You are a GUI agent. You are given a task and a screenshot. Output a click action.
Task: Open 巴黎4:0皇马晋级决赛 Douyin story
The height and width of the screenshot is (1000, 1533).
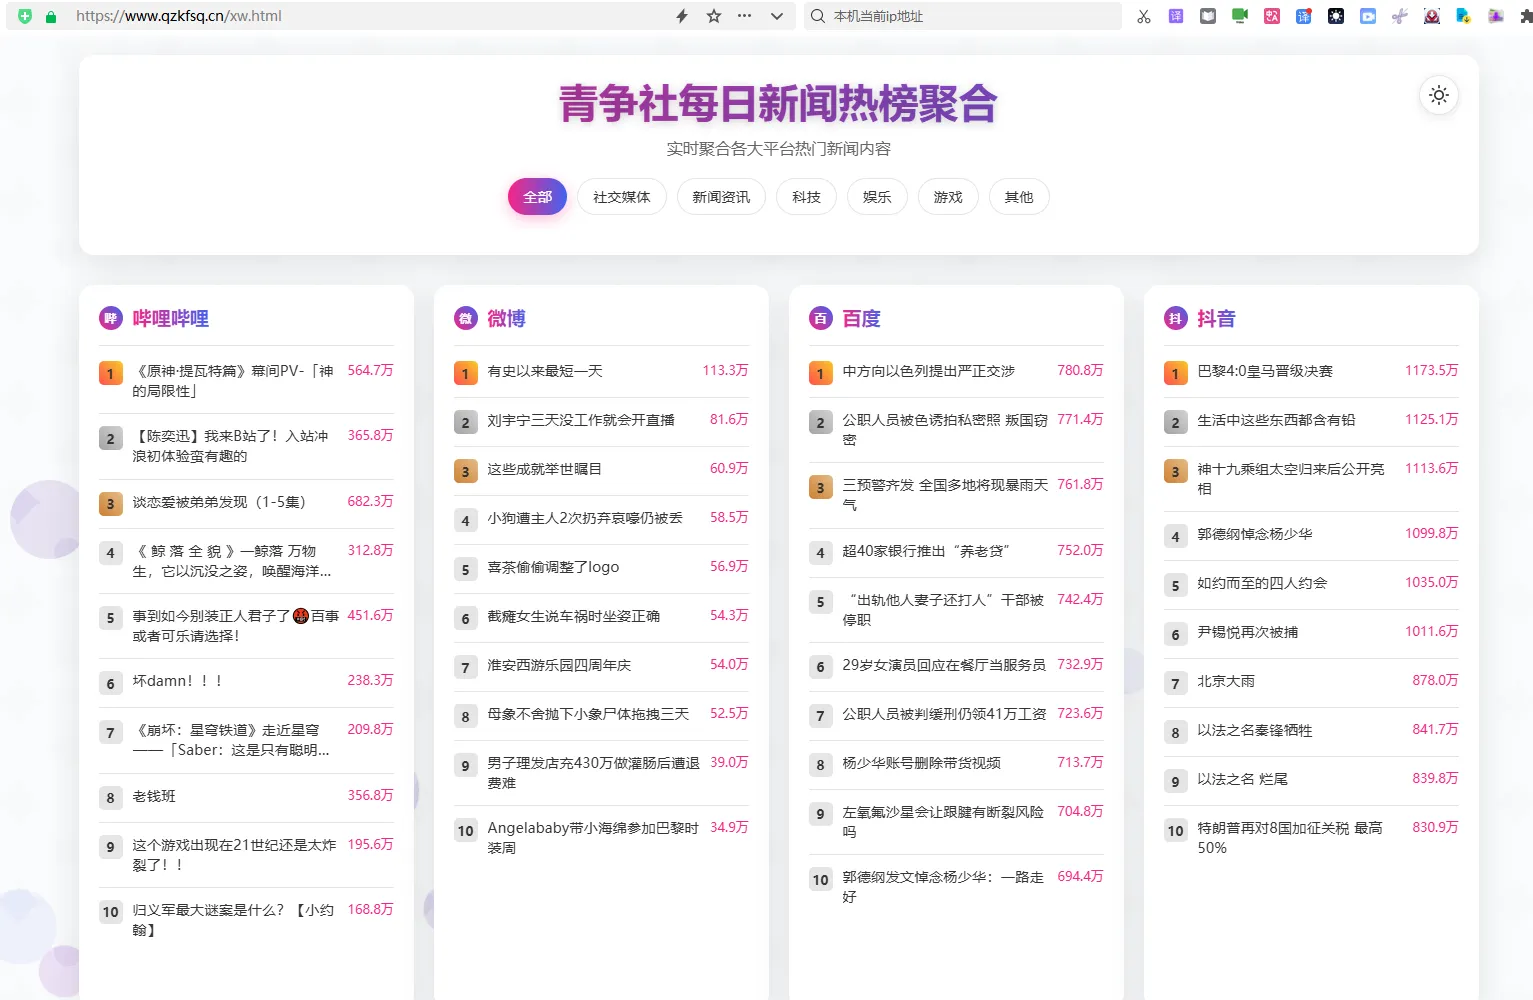(1265, 371)
